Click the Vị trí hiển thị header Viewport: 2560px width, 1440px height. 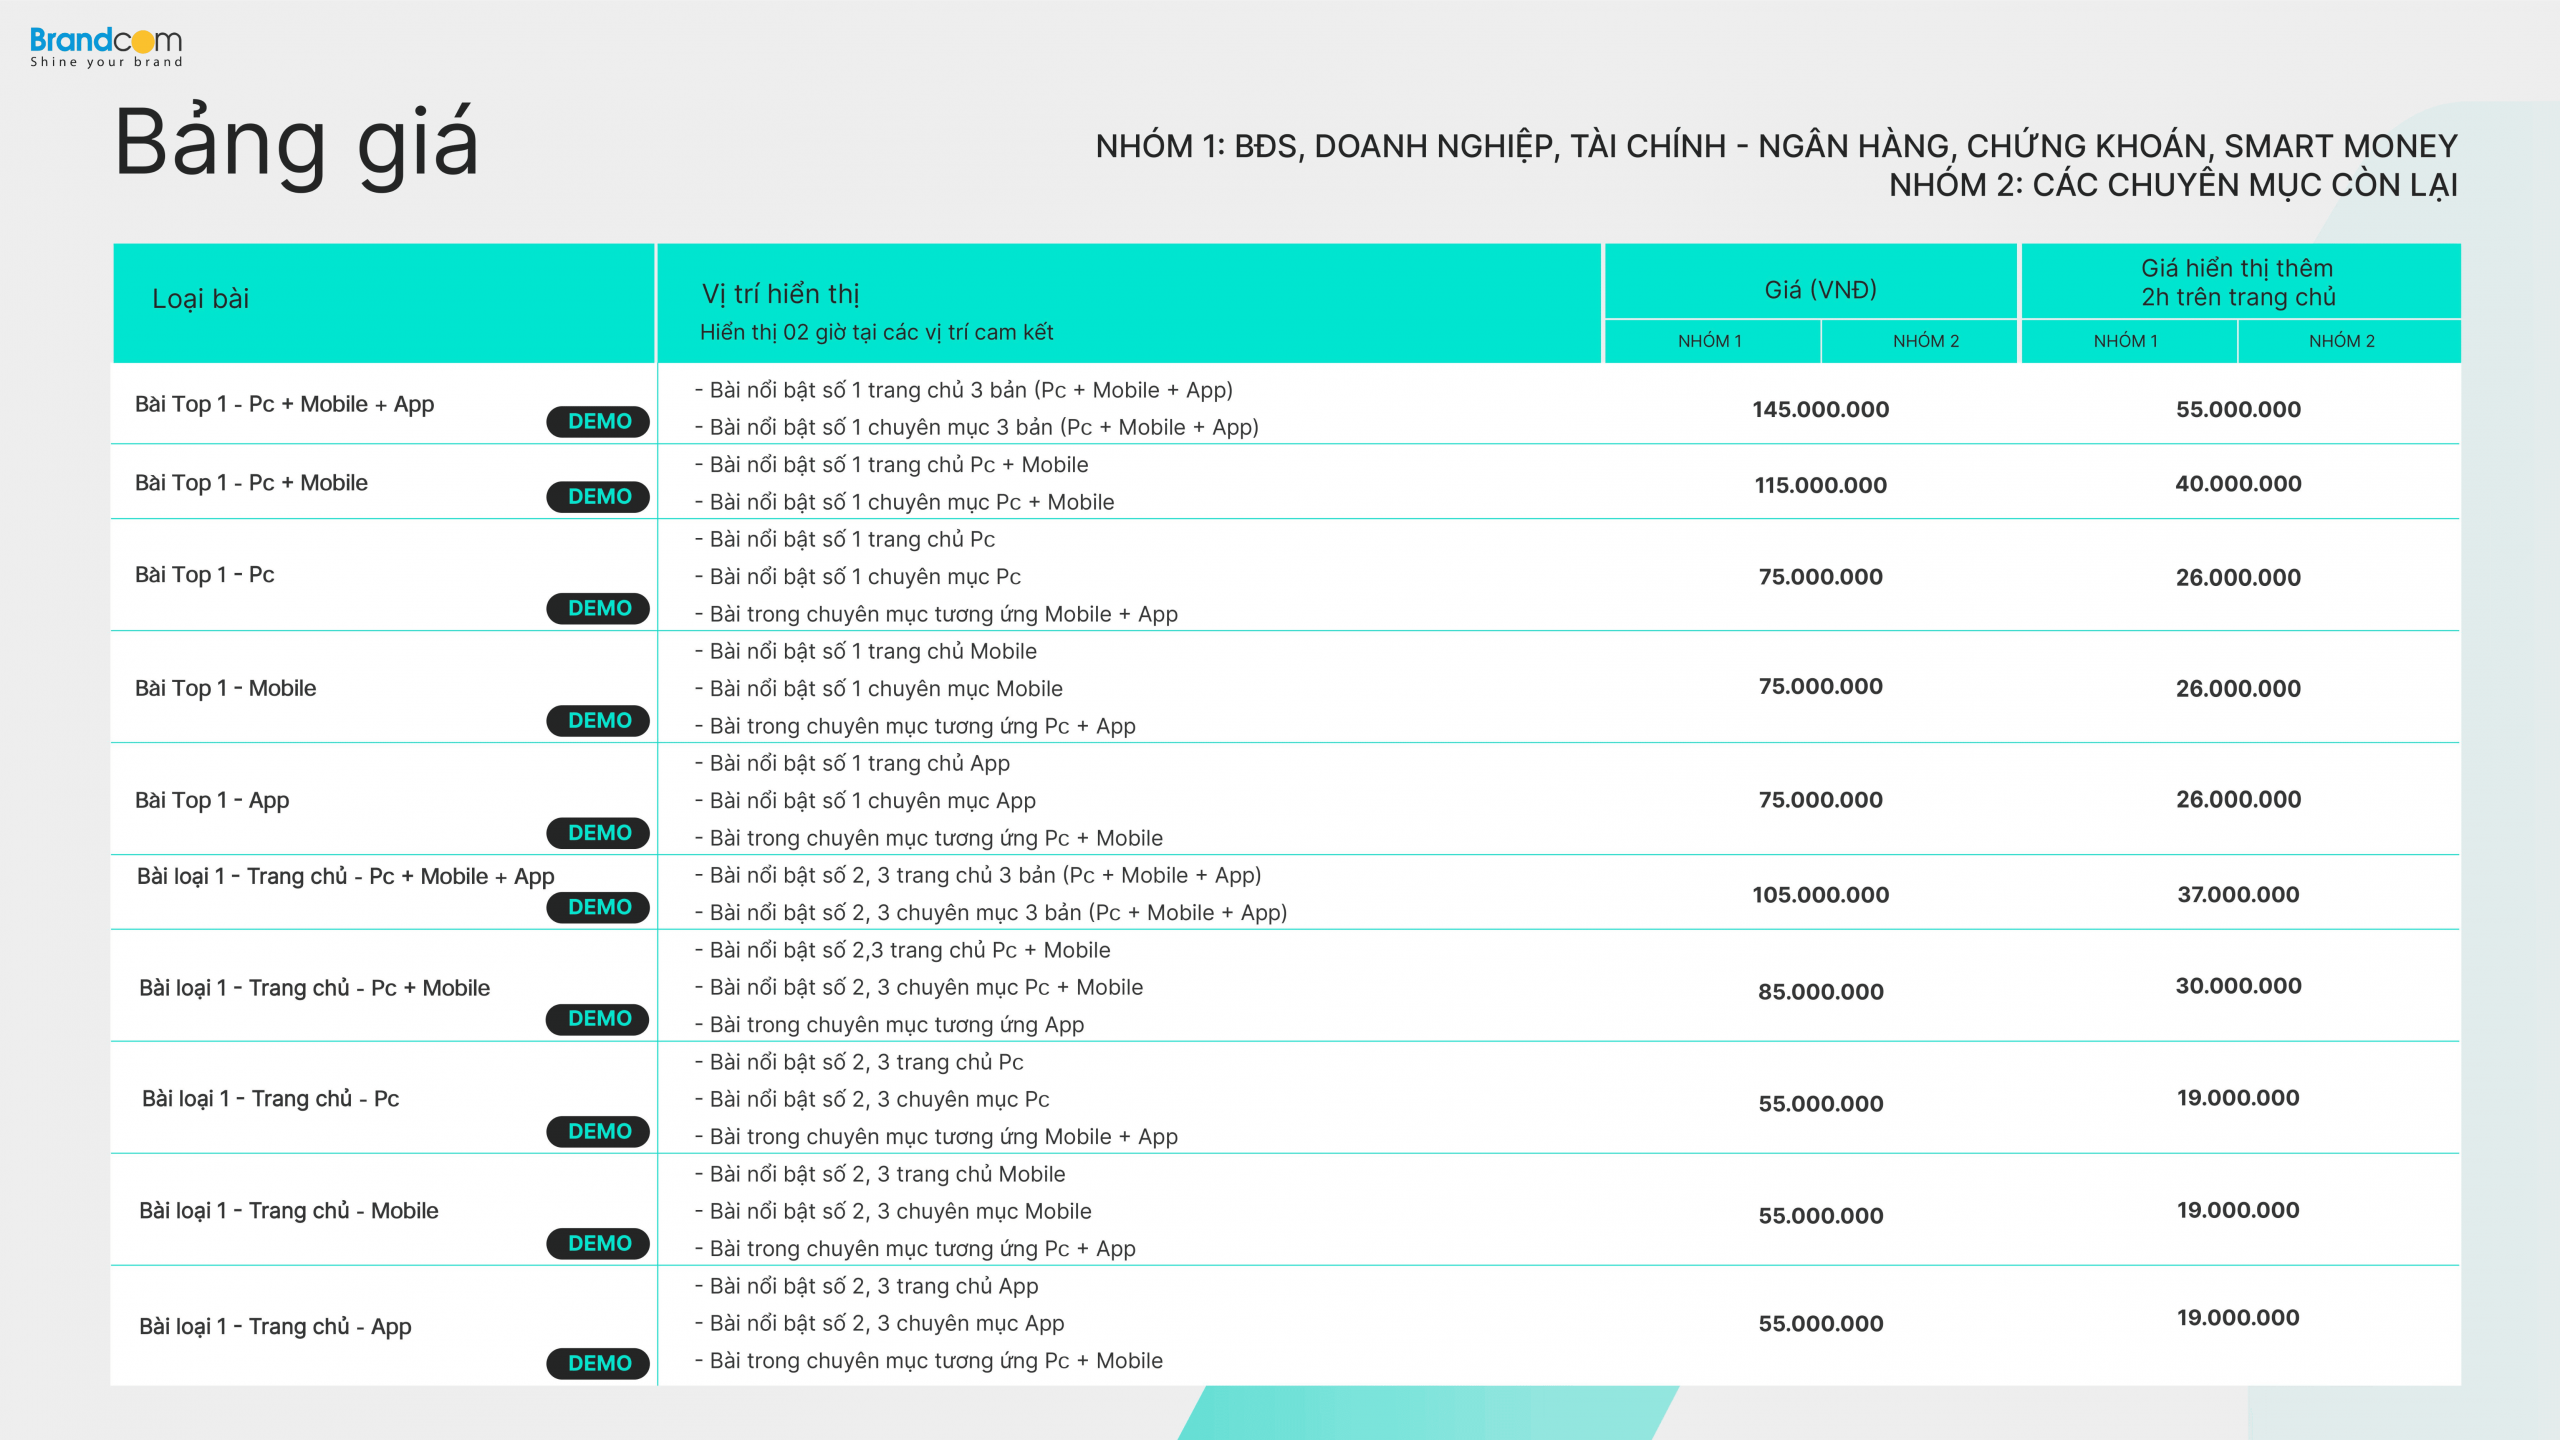pyautogui.click(x=781, y=294)
